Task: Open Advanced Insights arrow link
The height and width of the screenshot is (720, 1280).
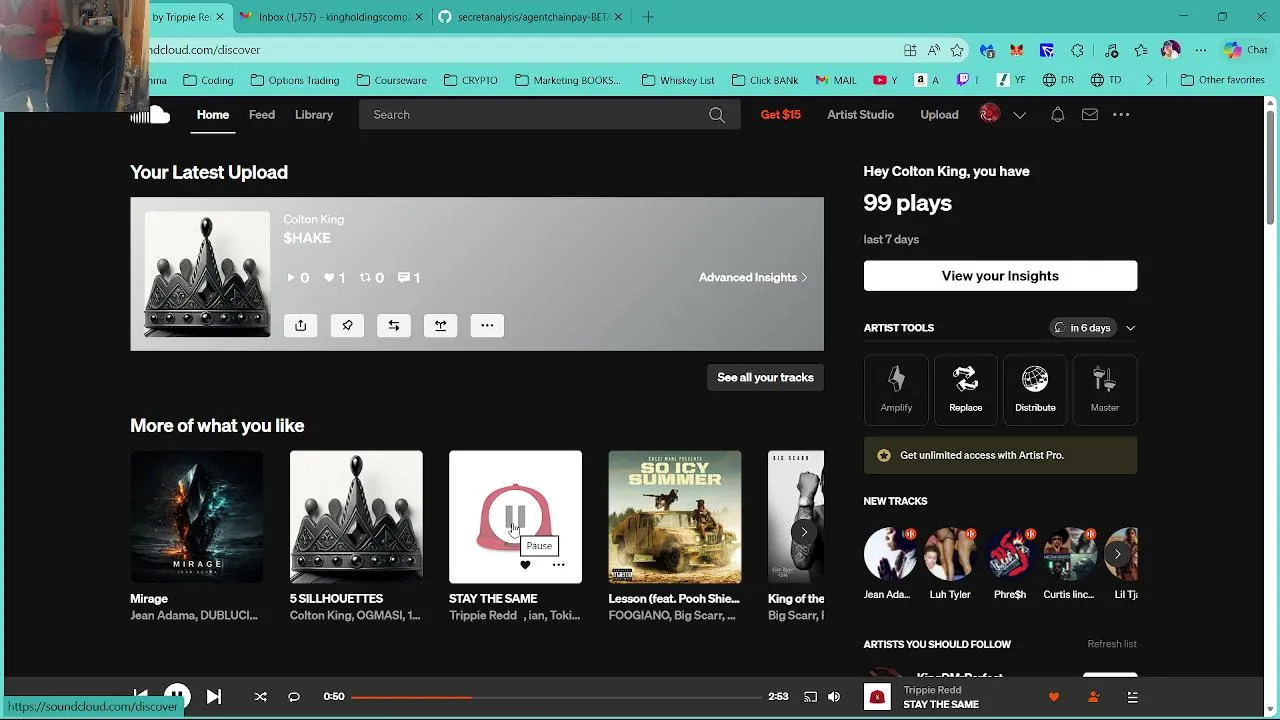Action: (753, 277)
